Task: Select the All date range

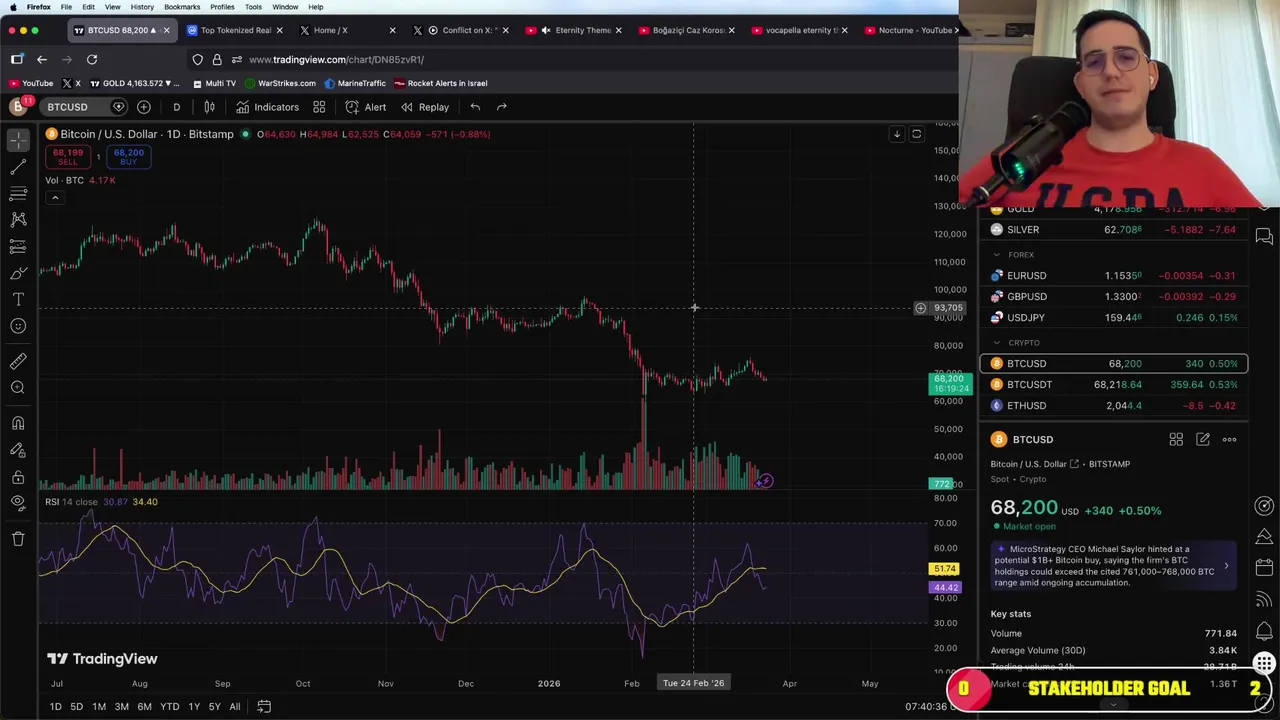Action: [234, 707]
